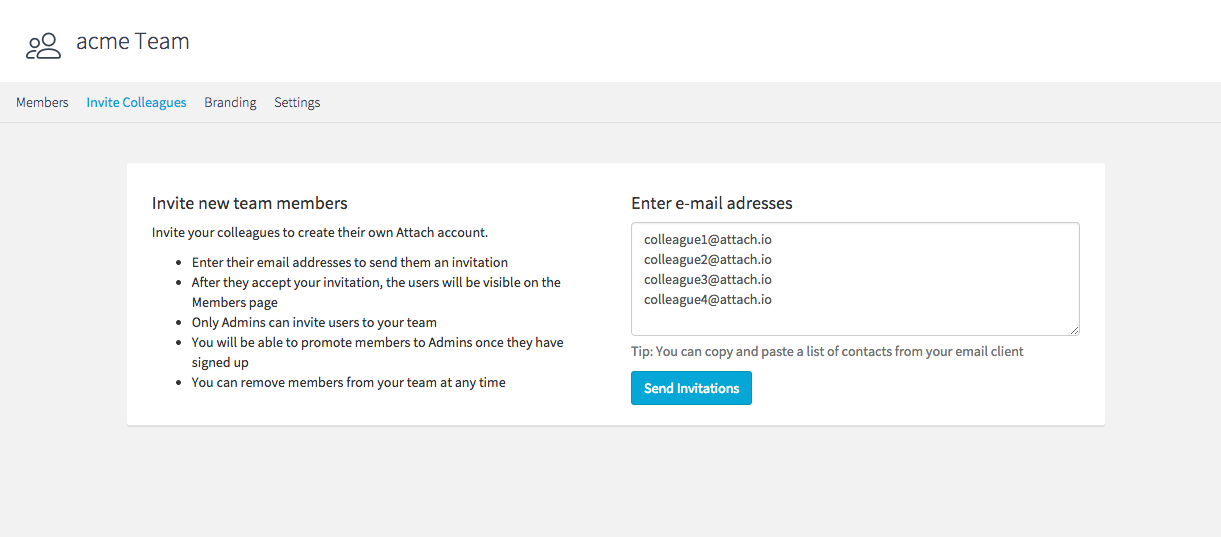Switch to the Branding tab
The image size is (1221, 537).
230,102
